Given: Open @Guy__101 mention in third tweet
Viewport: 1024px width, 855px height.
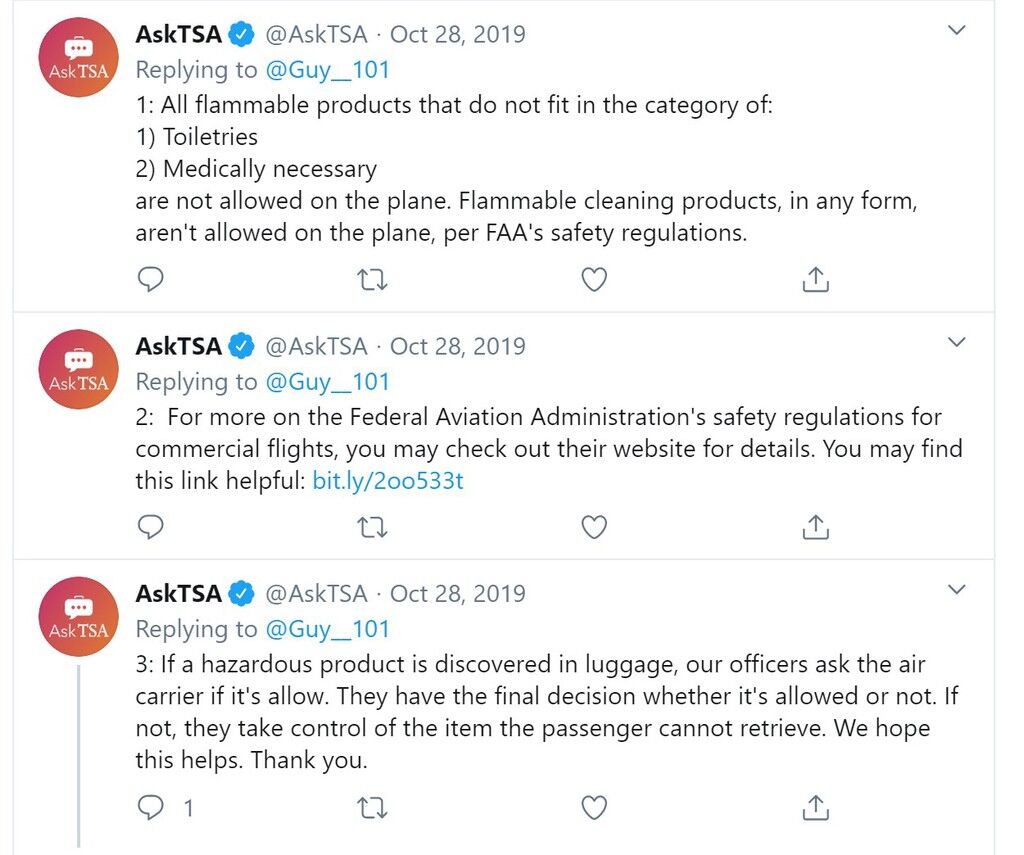Looking at the screenshot, I should (x=327, y=629).
